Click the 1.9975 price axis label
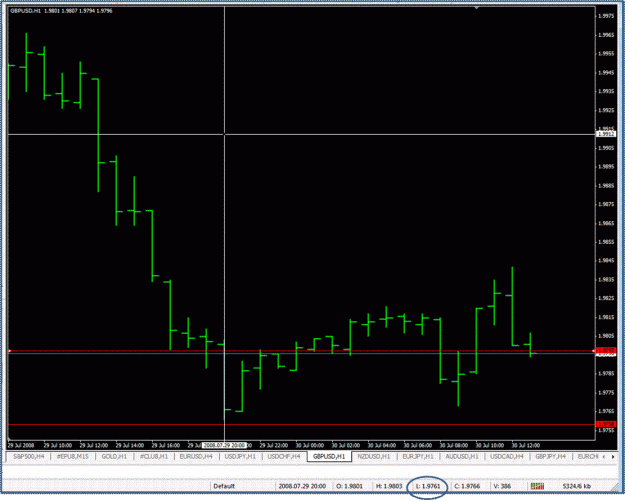Screen dimensions: 625x501 (x=606, y=16)
